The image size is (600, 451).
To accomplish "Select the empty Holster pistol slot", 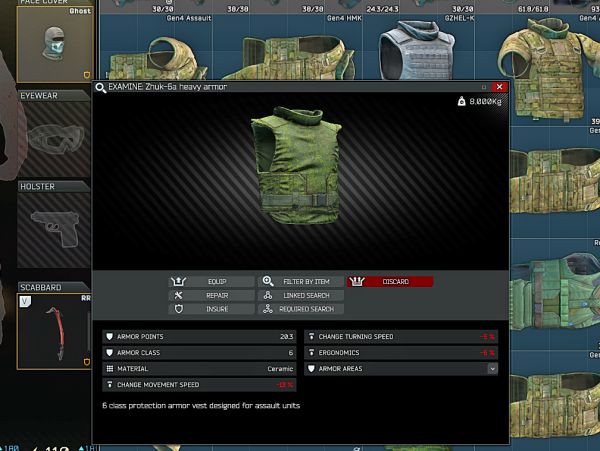I will click(x=53, y=229).
